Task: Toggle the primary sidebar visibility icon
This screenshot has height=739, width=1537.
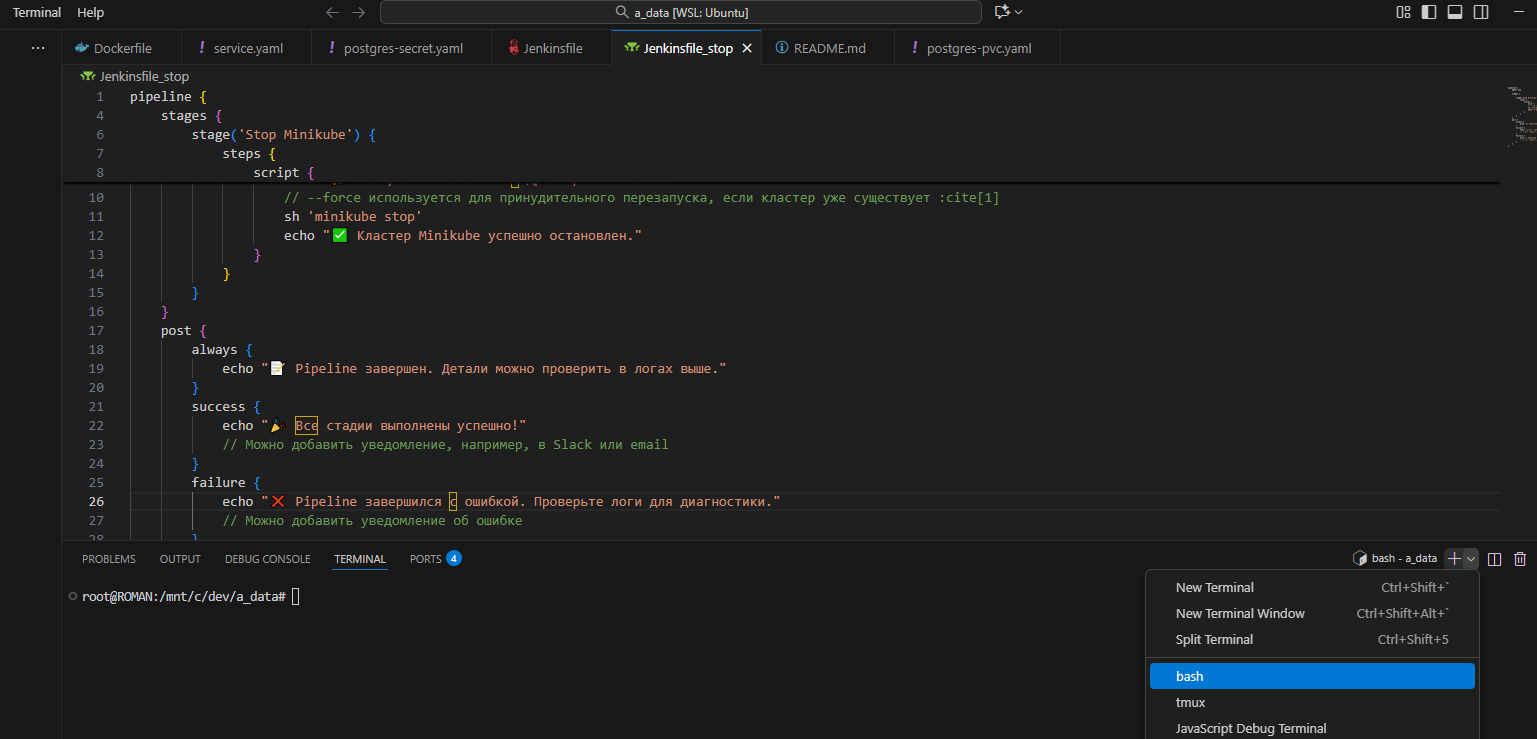Action: pos(1427,12)
